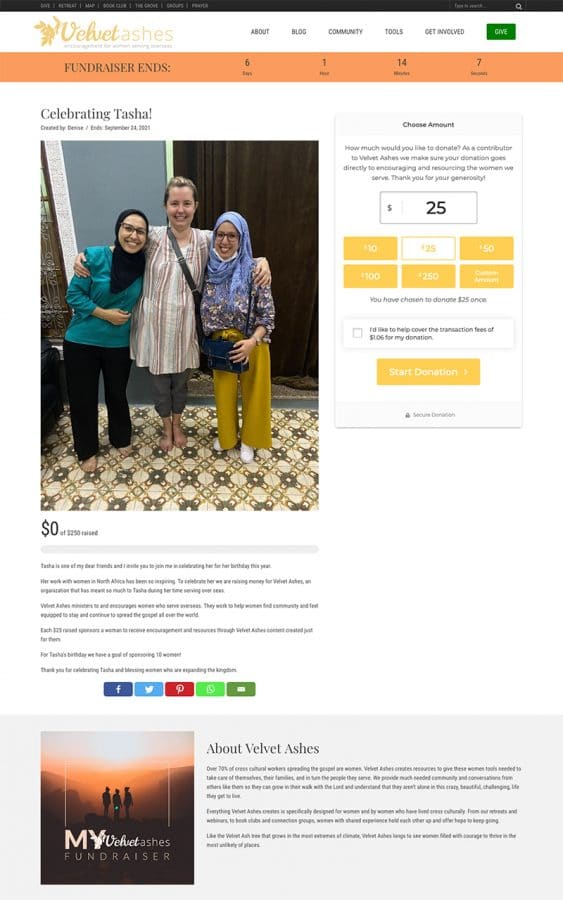The width and height of the screenshot is (563, 900).
Task: Pin the page with the Pinterest icon
Action: 180,689
